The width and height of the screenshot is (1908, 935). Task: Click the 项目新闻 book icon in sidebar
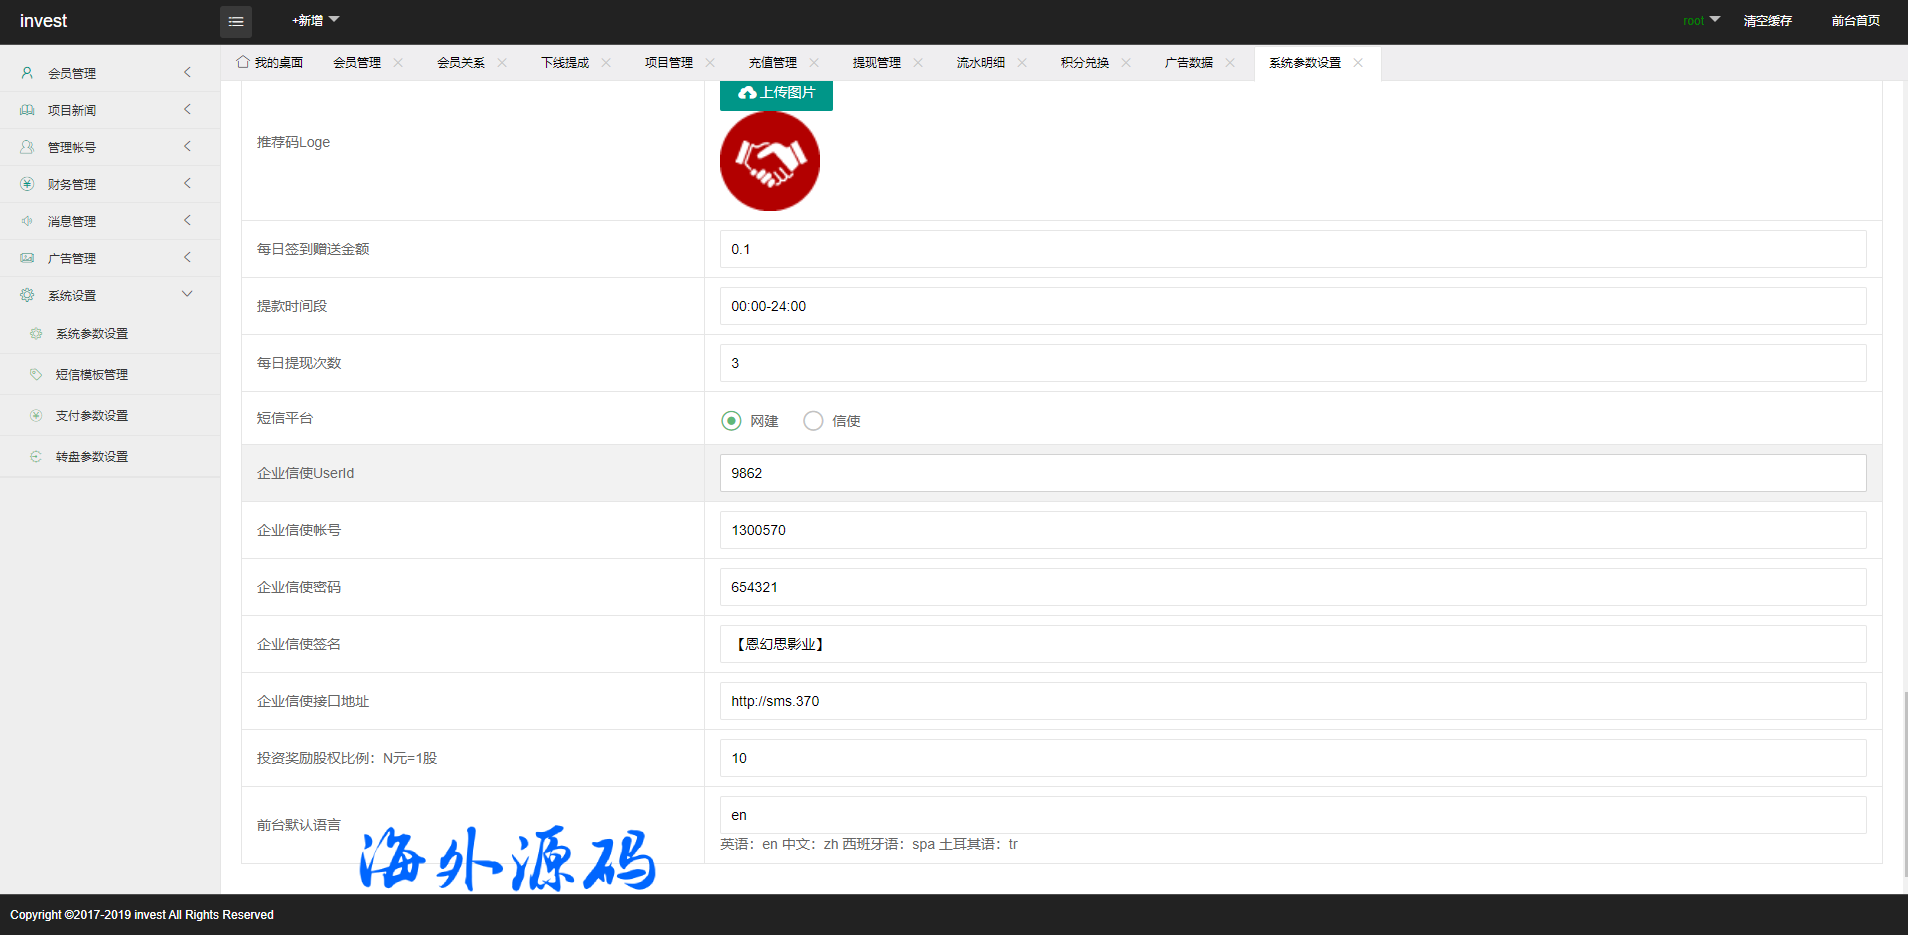[27, 110]
